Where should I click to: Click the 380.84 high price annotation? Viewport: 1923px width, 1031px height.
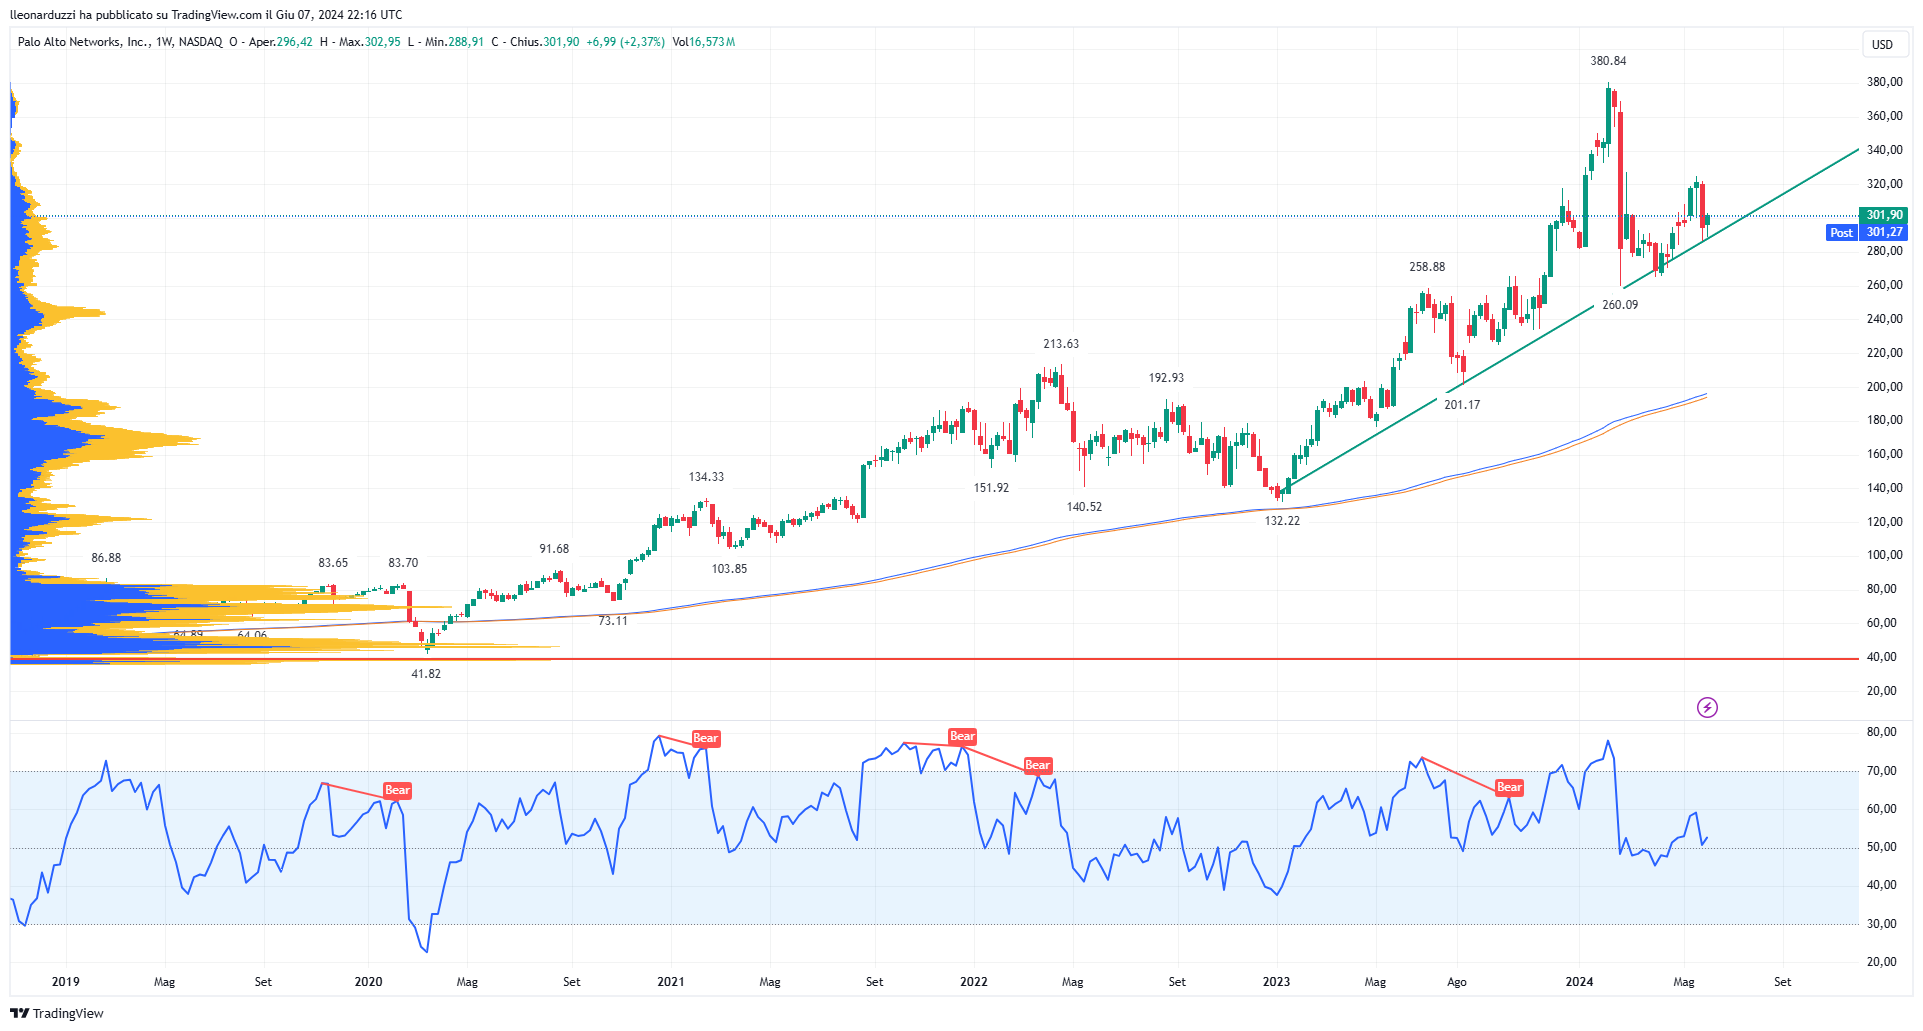click(1608, 61)
